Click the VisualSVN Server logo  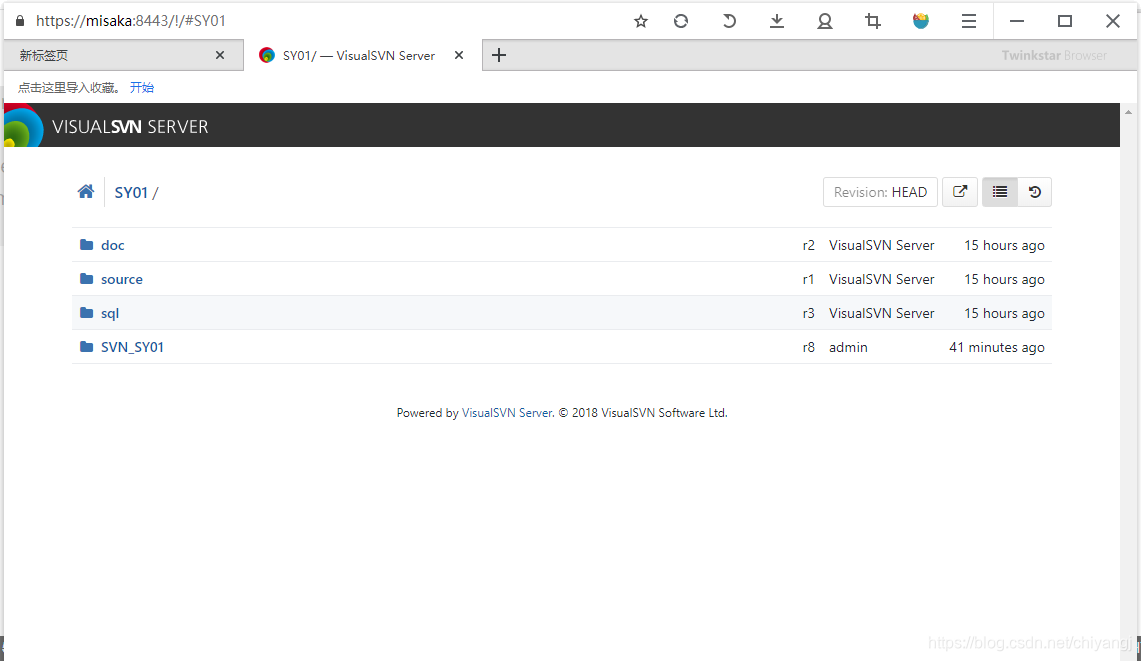click(x=23, y=126)
